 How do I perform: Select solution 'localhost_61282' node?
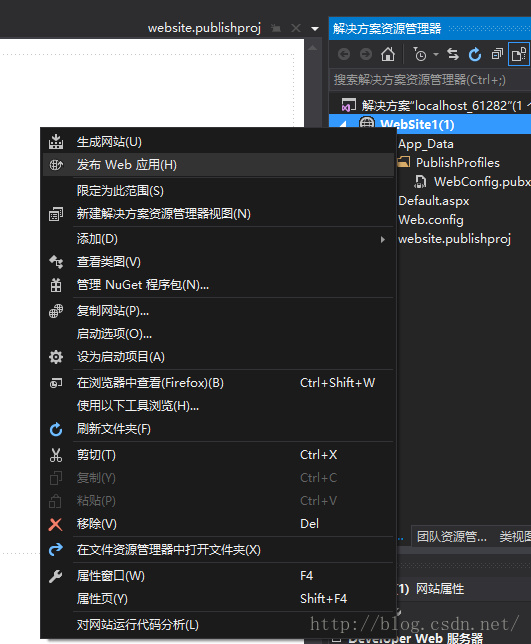435,106
